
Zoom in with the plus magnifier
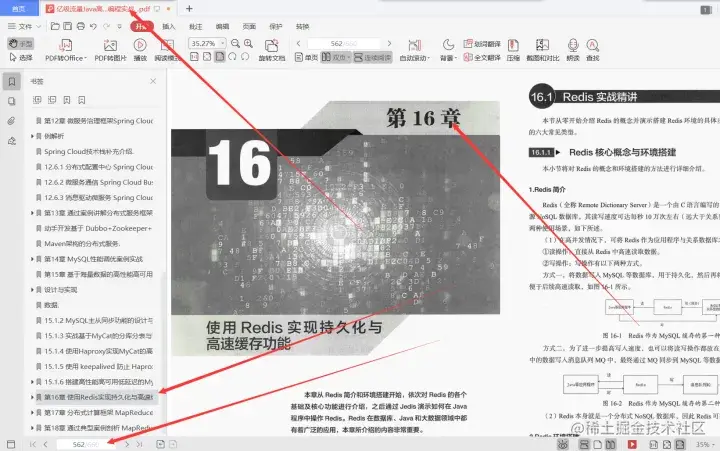click(x=248, y=43)
